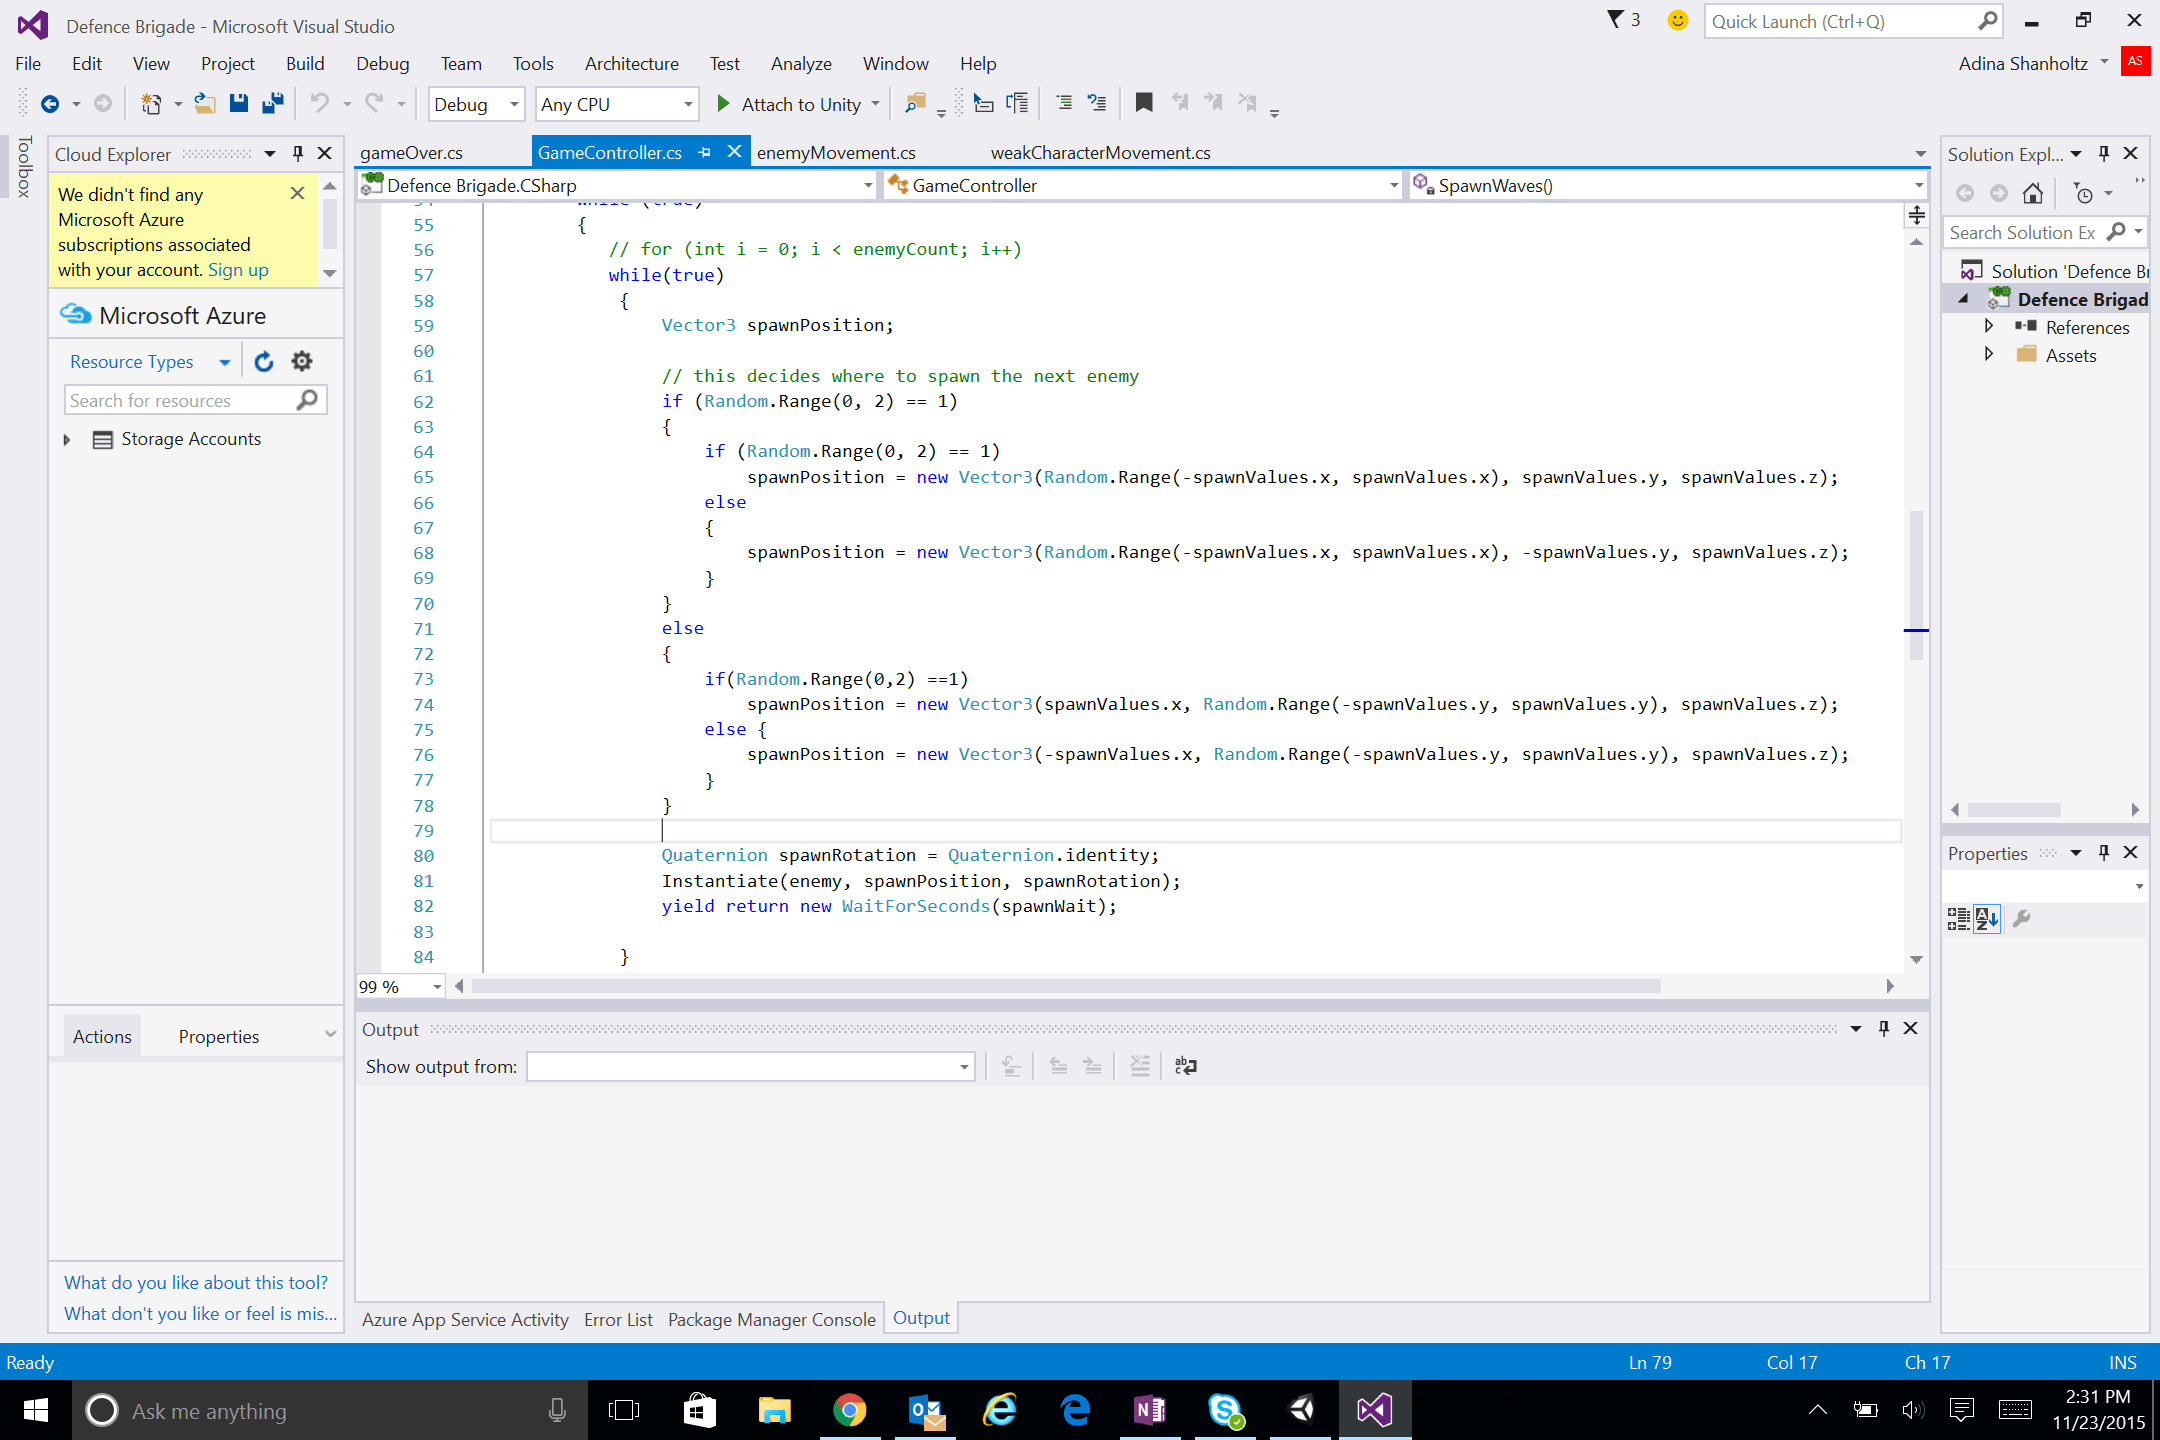Open the Build menu
Screen dimensions: 2160x1440
click(304, 63)
